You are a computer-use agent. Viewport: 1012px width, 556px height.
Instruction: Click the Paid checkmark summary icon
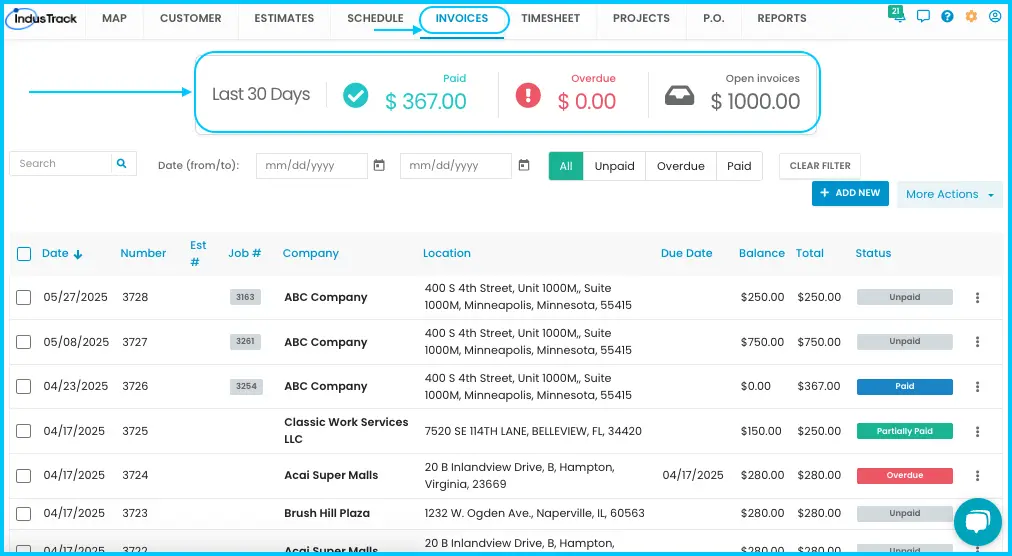point(355,95)
